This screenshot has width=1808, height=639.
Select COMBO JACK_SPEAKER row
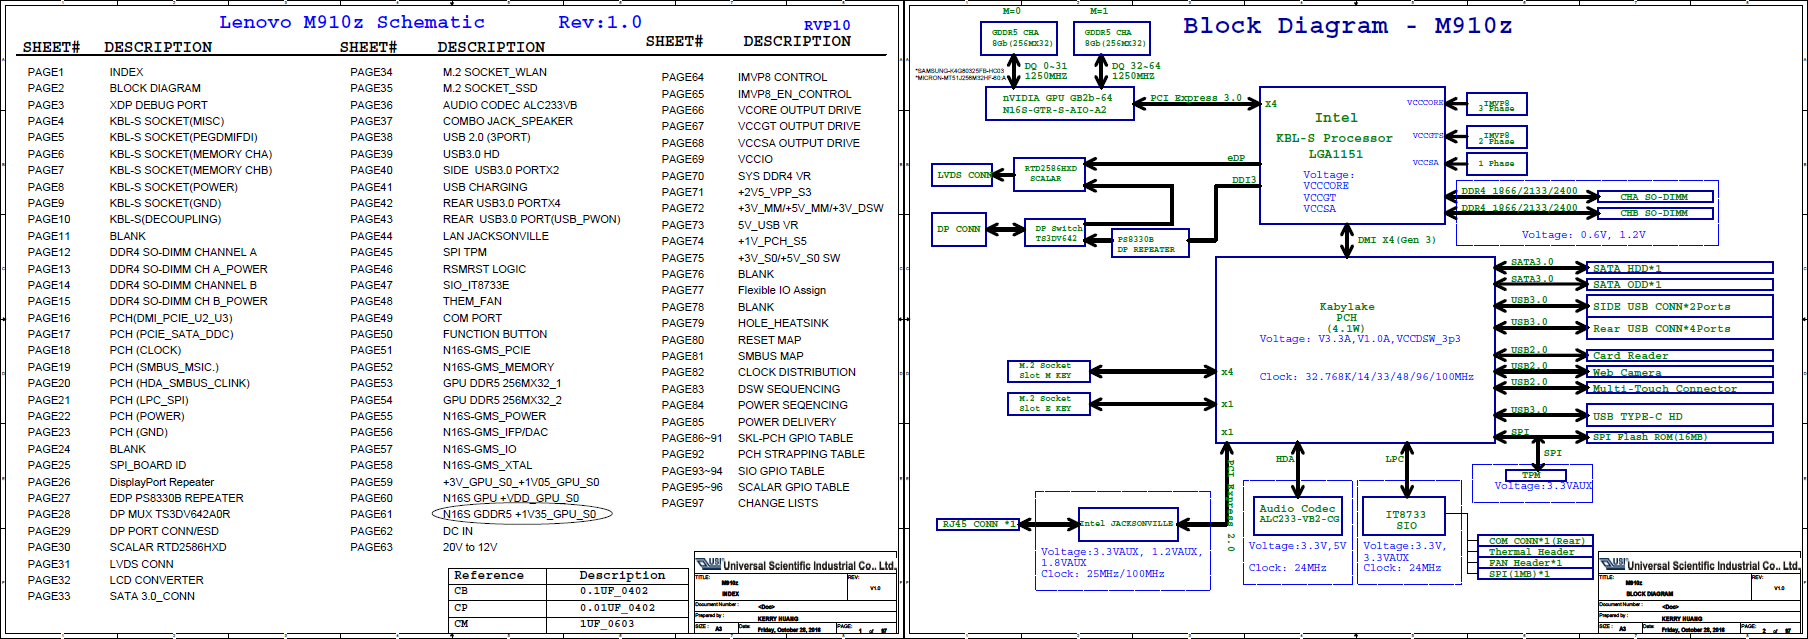tap(462, 121)
